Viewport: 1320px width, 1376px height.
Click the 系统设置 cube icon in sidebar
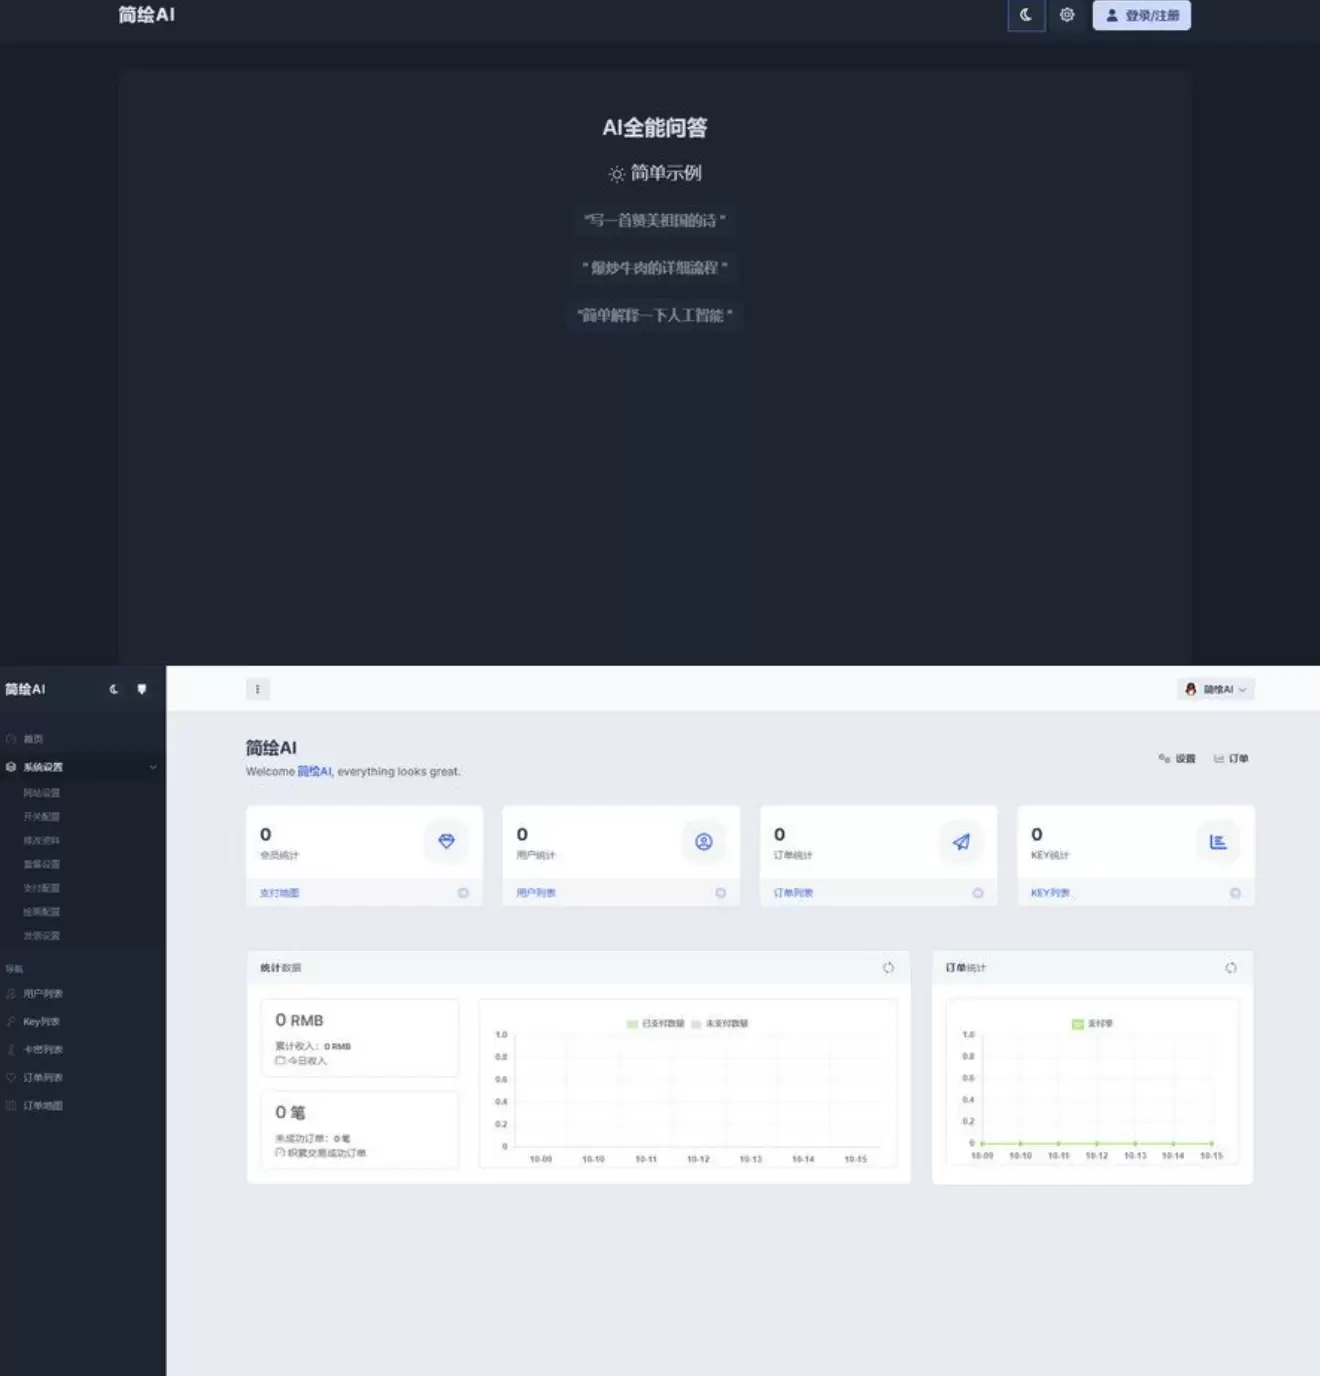pos(11,767)
